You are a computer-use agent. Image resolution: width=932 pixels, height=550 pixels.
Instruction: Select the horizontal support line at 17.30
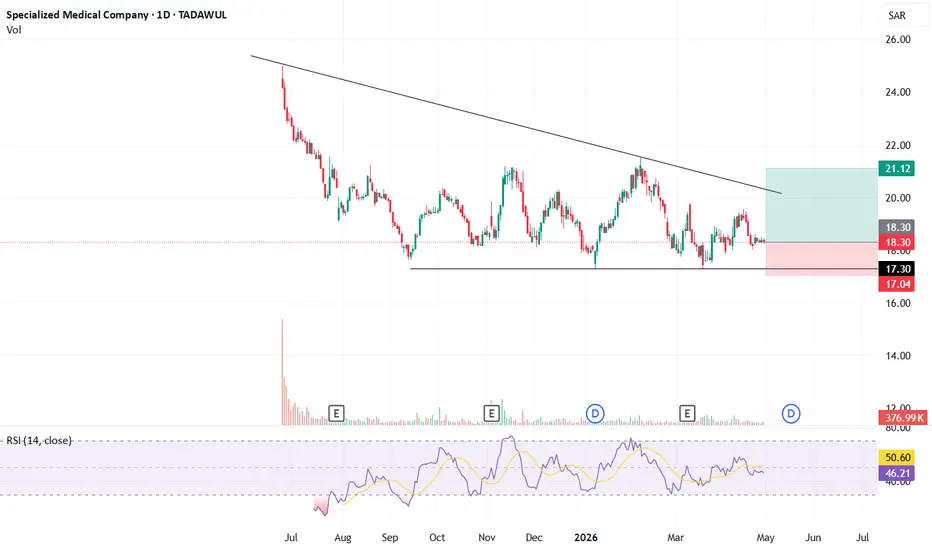644,269
